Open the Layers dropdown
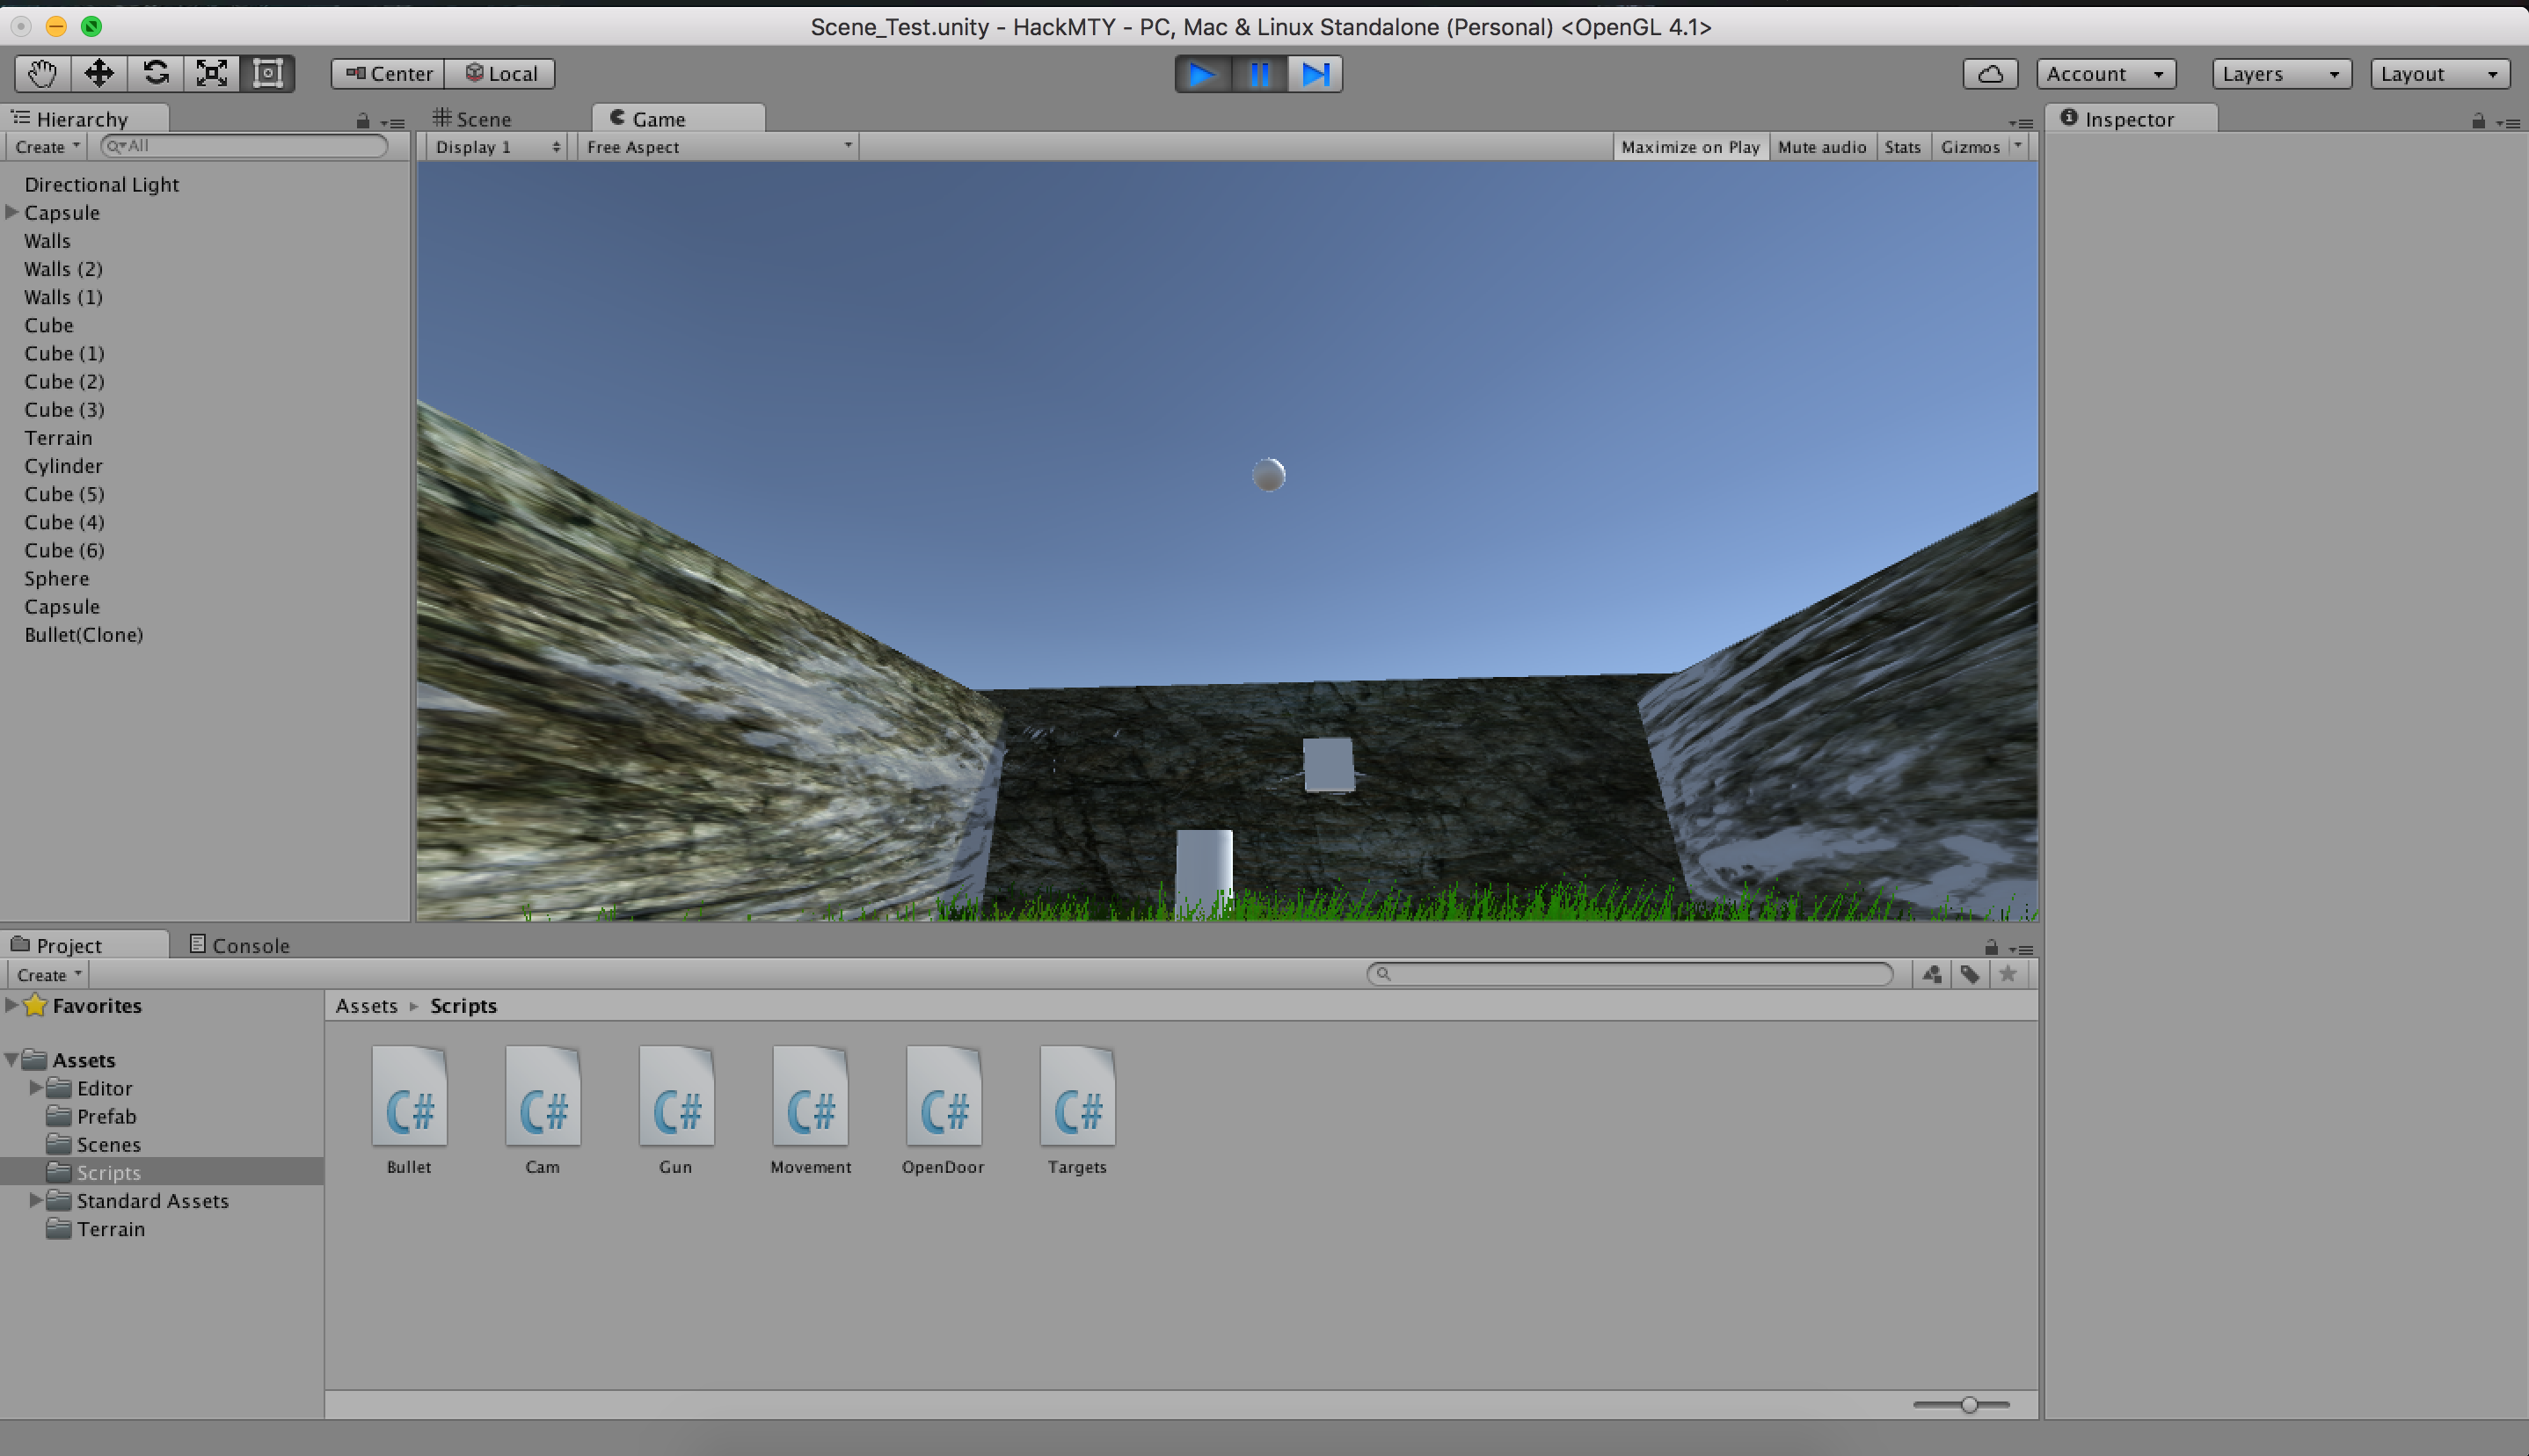Image resolution: width=2529 pixels, height=1456 pixels. point(2280,74)
